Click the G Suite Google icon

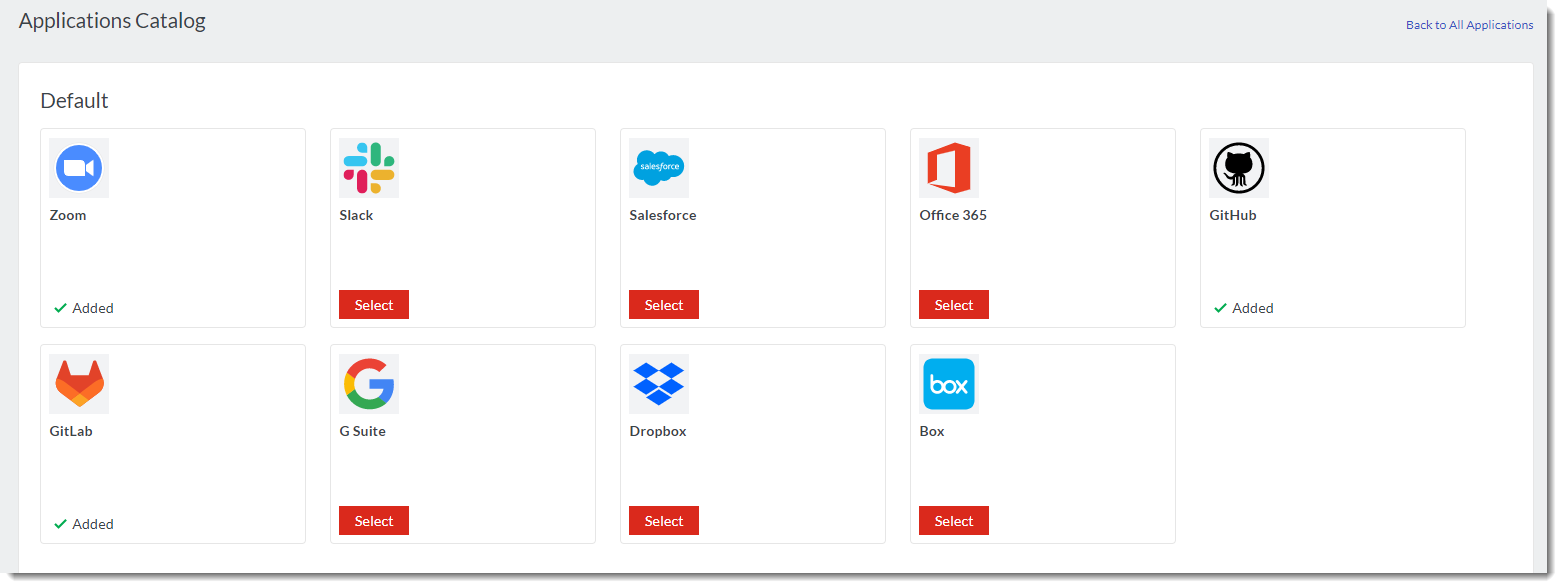point(369,384)
